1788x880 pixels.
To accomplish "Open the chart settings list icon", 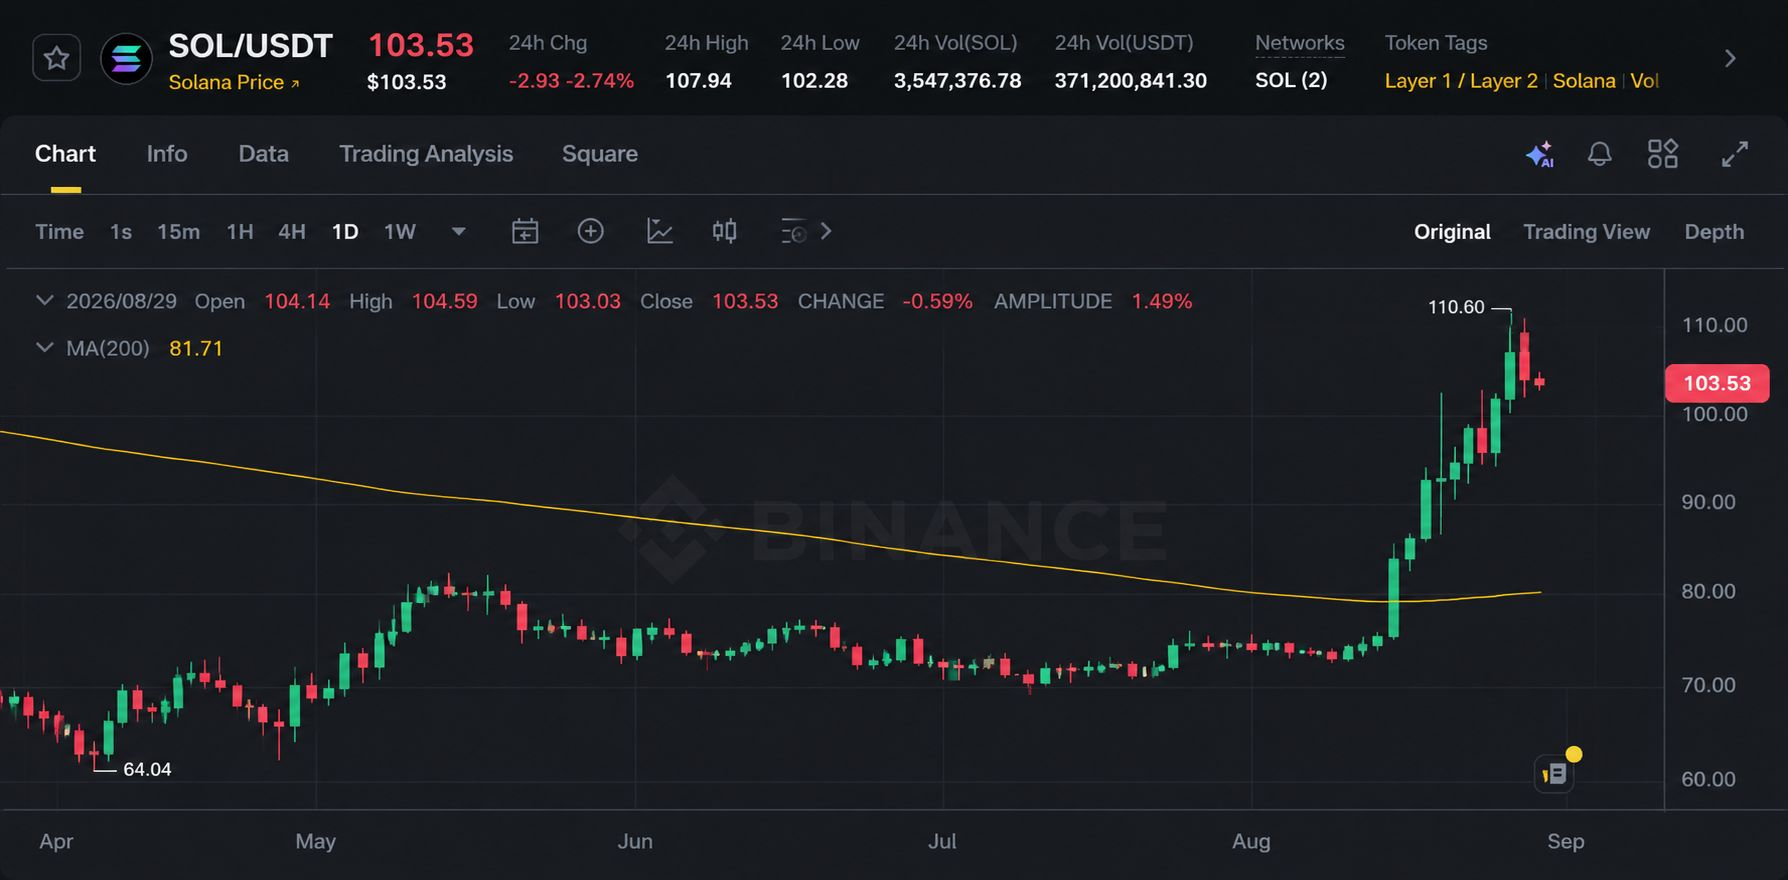I will coord(793,232).
